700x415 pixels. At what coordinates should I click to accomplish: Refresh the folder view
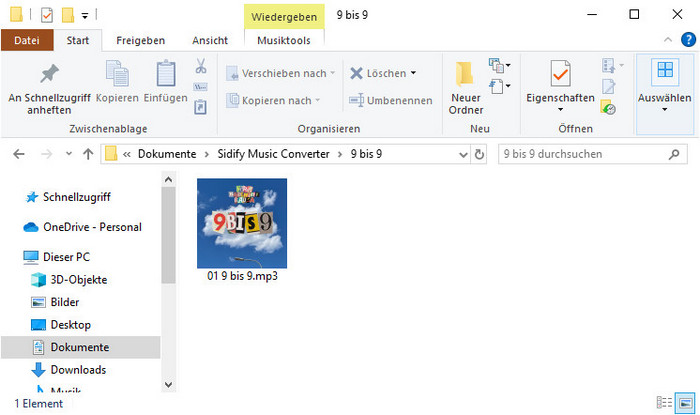click(x=479, y=154)
